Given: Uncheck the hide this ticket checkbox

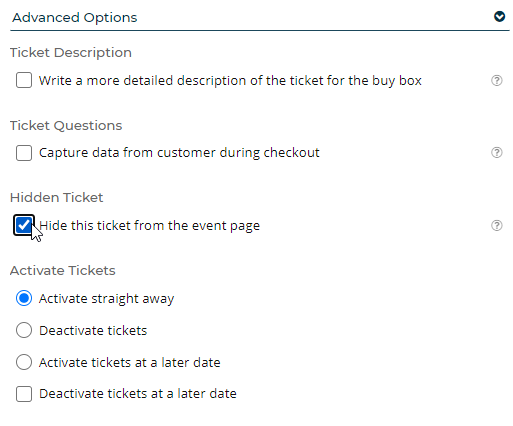Looking at the screenshot, I should pyautogui.click(x=24, y=225).
